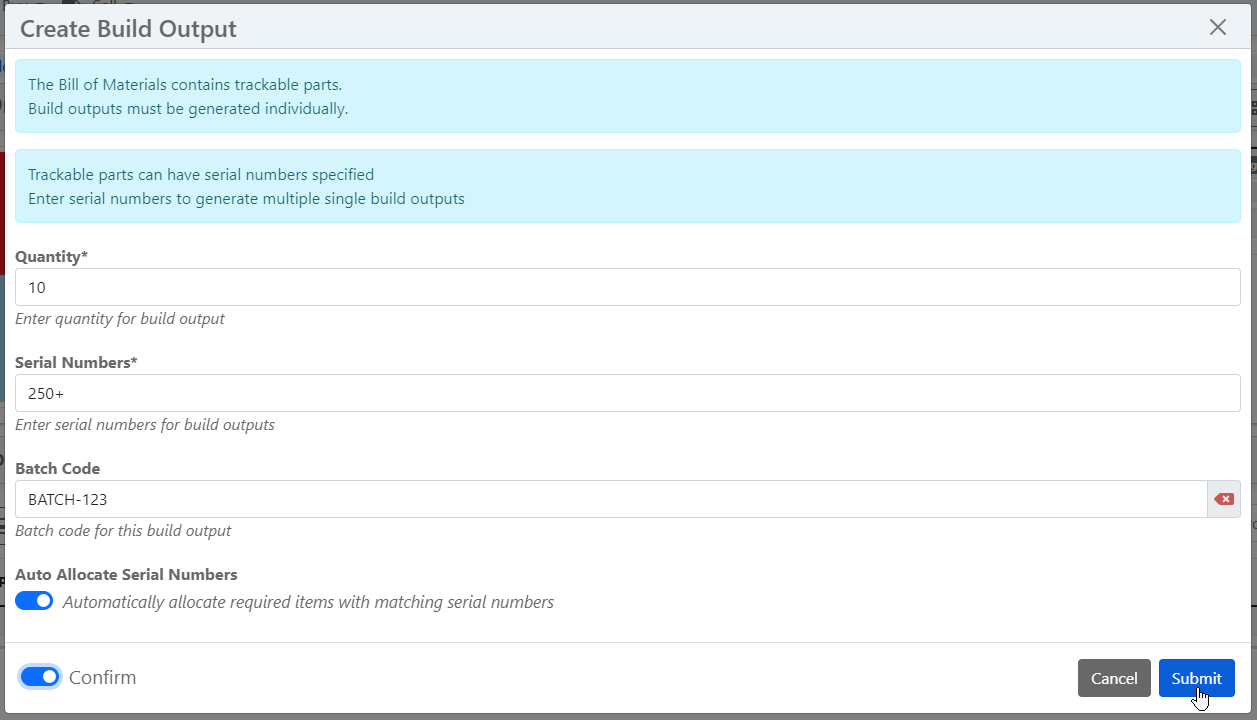Select help text "Enter quantity for build output"

pyautogui.click(x=120, y=319)
